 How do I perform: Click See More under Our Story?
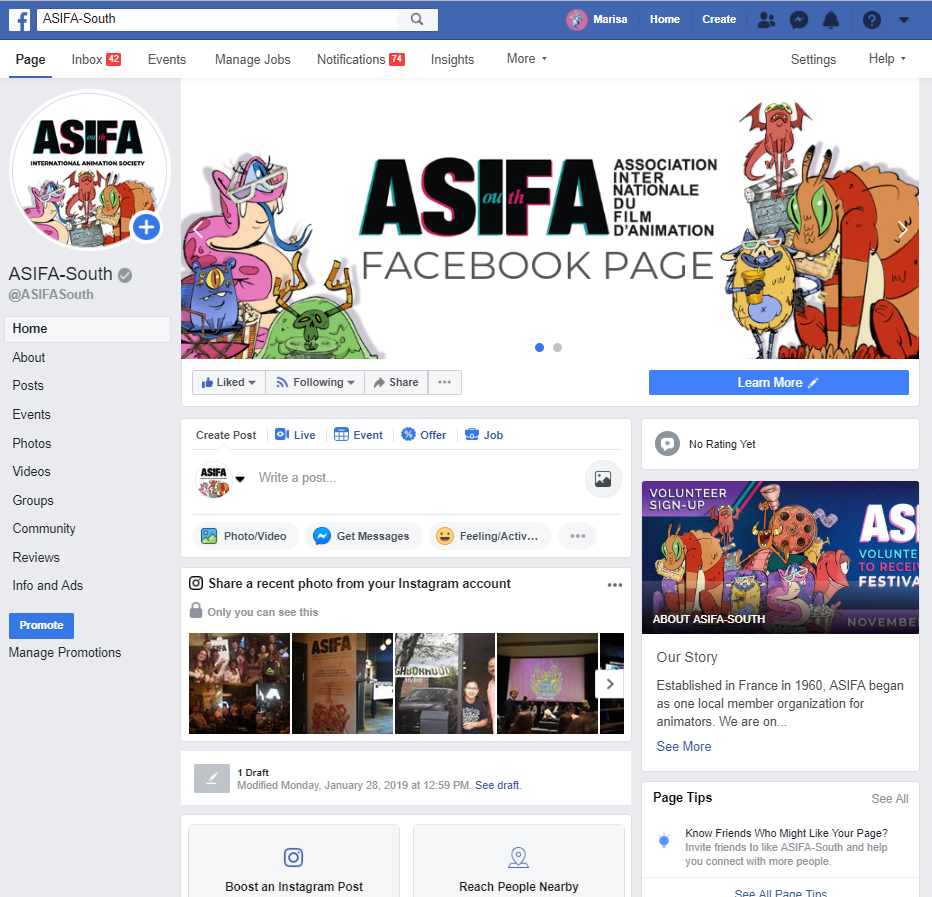pos(684,747)
